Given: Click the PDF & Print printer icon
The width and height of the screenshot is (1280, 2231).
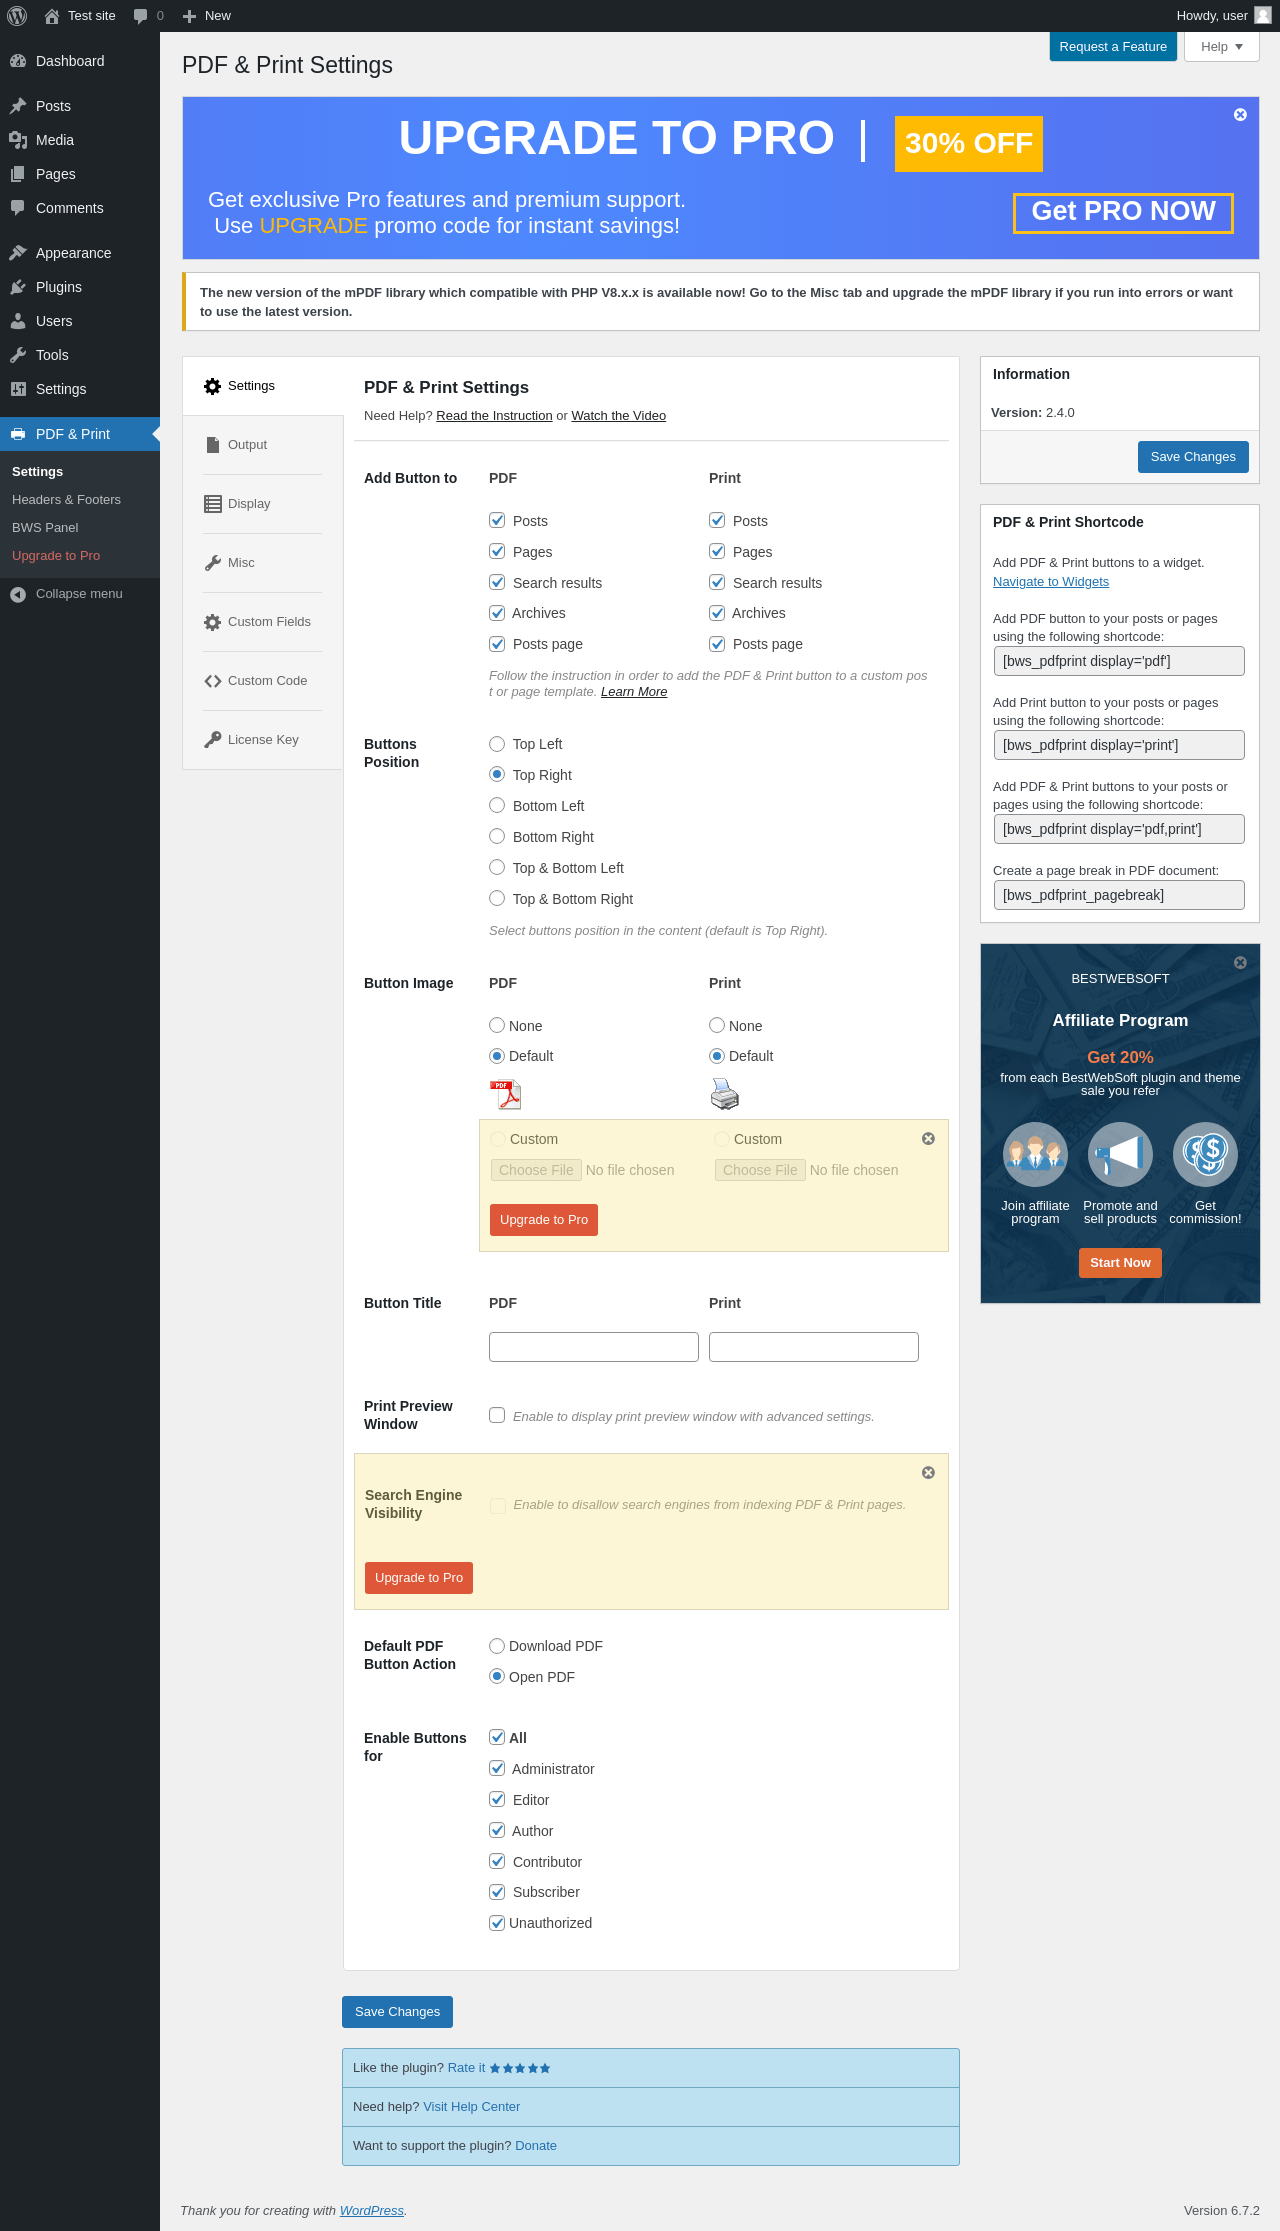Looking at the screenshot, I should [18, 434].
